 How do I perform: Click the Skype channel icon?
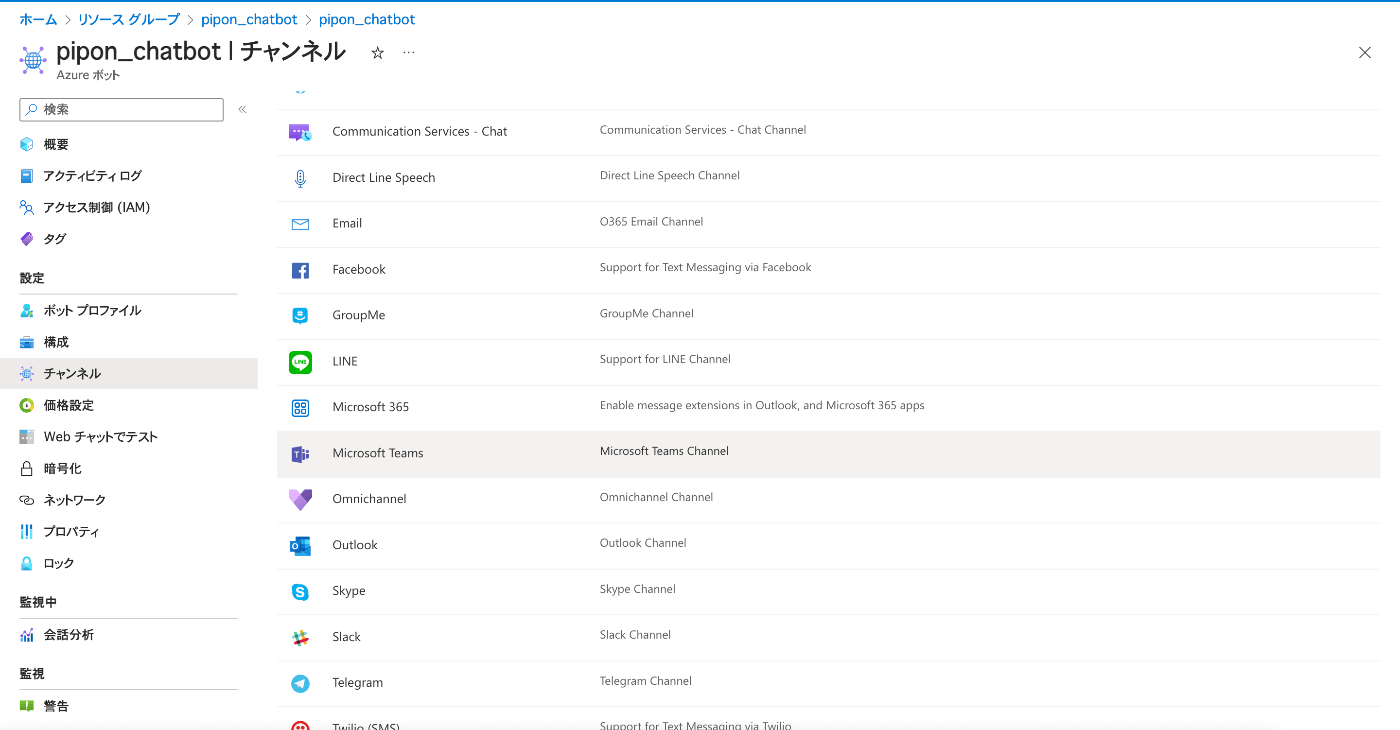tap(300, 592)
